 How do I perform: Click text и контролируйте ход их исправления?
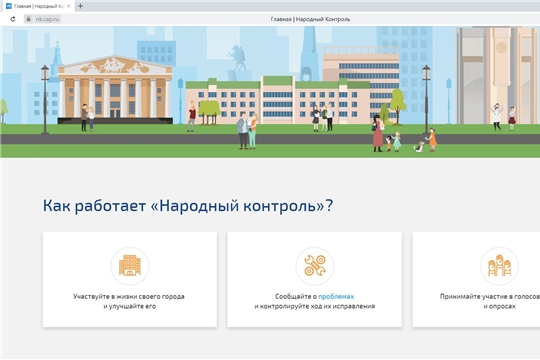315,306
